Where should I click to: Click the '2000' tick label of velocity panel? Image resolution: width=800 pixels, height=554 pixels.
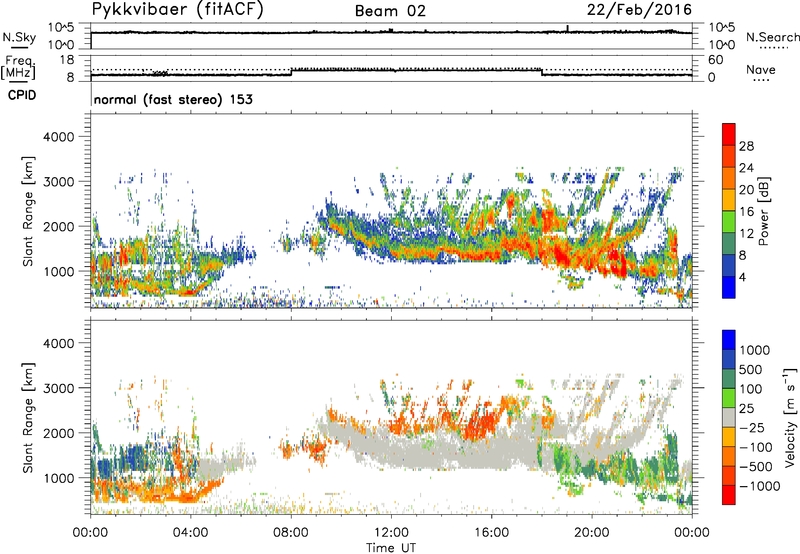pos(58,433)
